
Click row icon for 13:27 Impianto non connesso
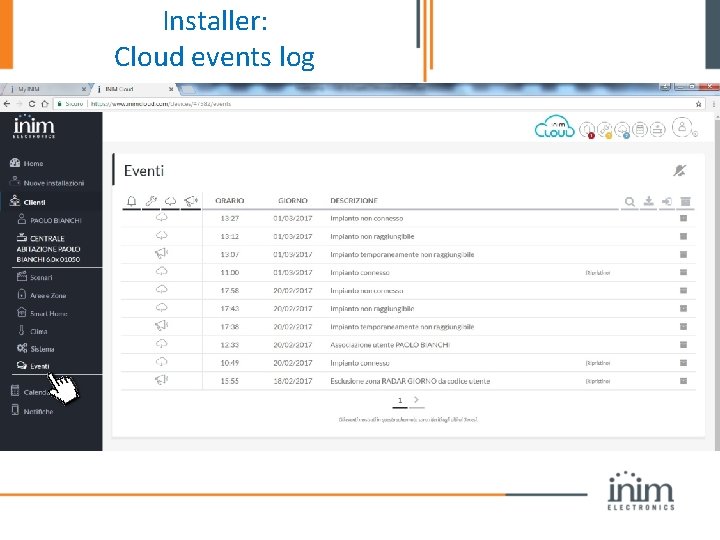point(683,218)
